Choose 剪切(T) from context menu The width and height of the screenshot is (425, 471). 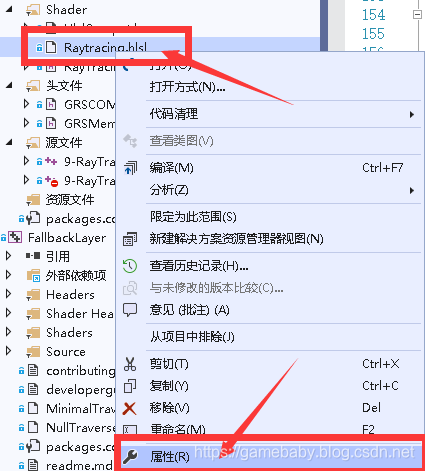coord(169,364)
